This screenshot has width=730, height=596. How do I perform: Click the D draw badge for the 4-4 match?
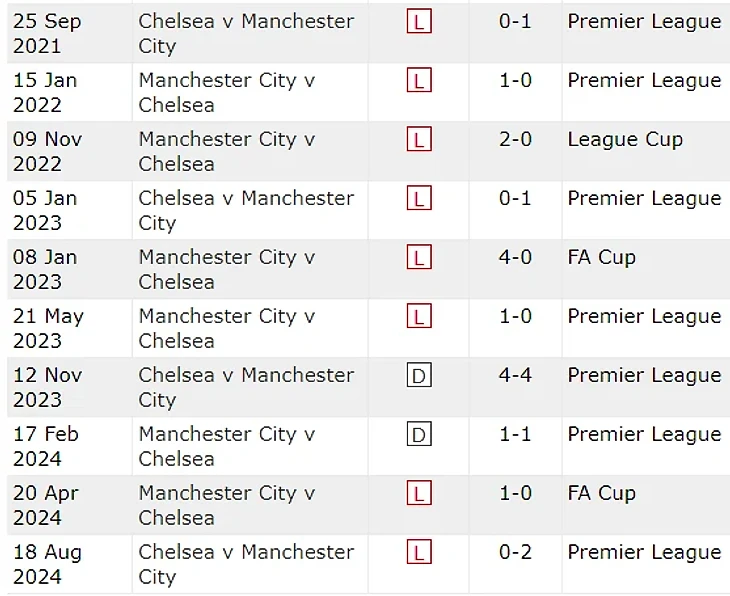click(x=419, y=375)
